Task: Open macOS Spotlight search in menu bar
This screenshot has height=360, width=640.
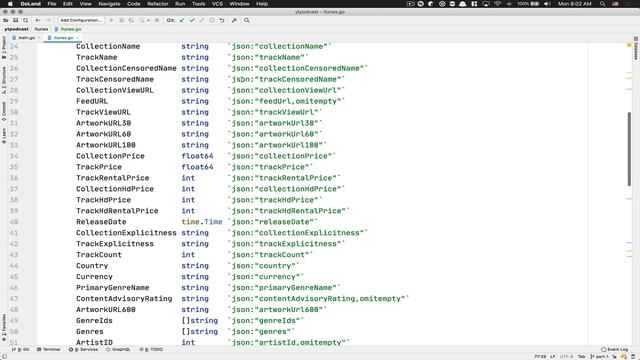Action: [x=602, y=4]
